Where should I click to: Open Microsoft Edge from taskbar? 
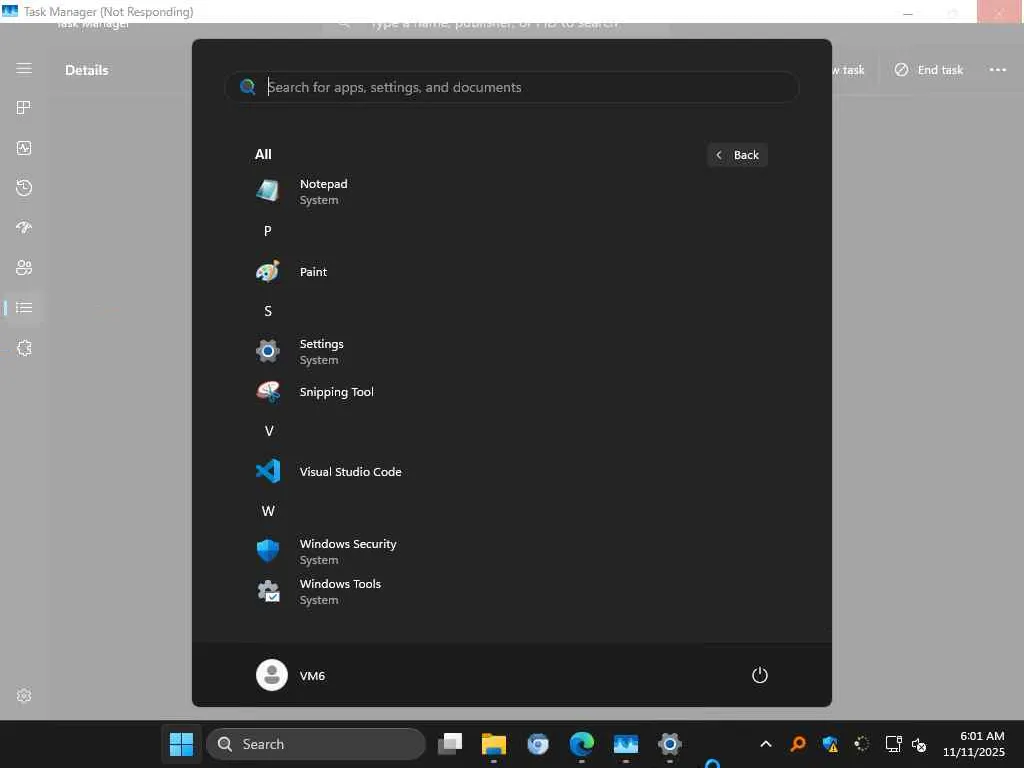[x=581, y=744]
